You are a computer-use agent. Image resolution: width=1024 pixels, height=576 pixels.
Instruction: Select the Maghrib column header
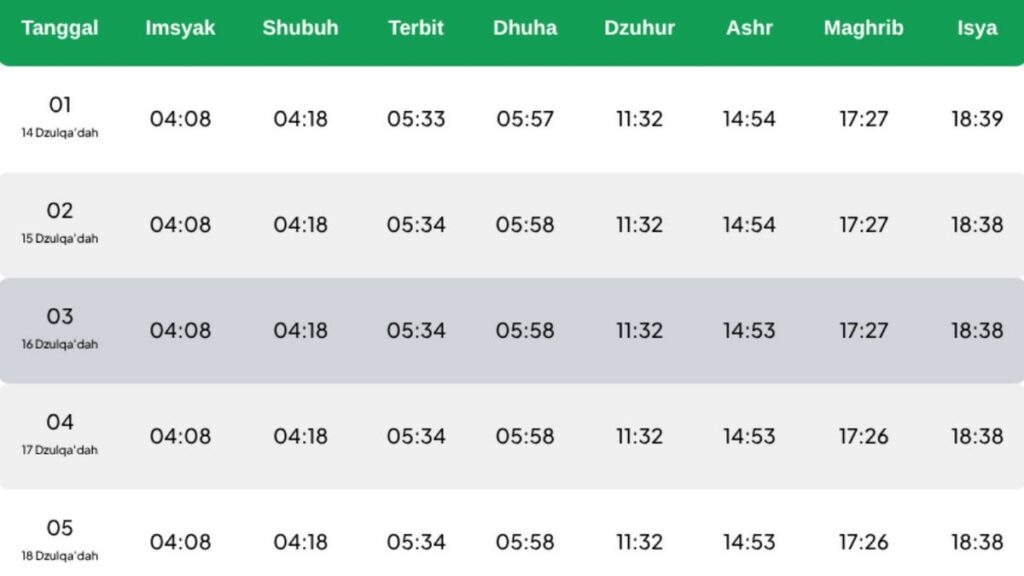(x=863, y=28)
